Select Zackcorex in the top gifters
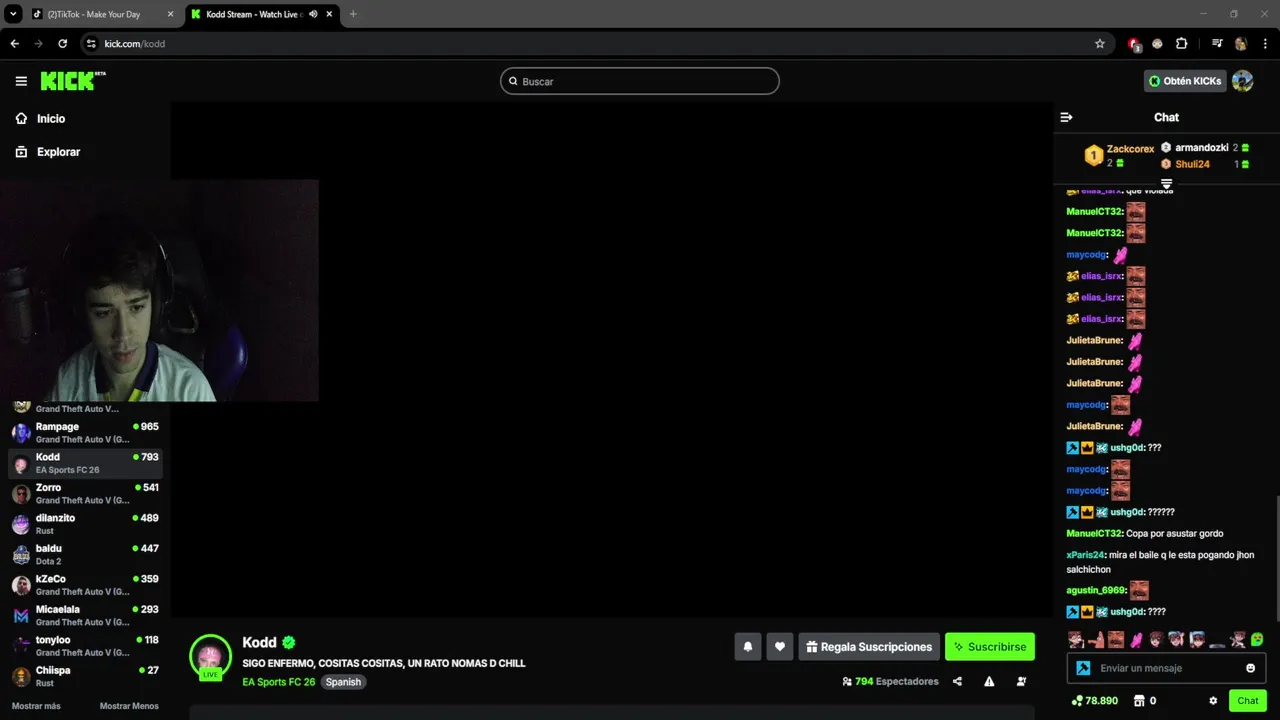Image resolution: width=1280 pixels, height=720 pixels. click(1130, 149)
